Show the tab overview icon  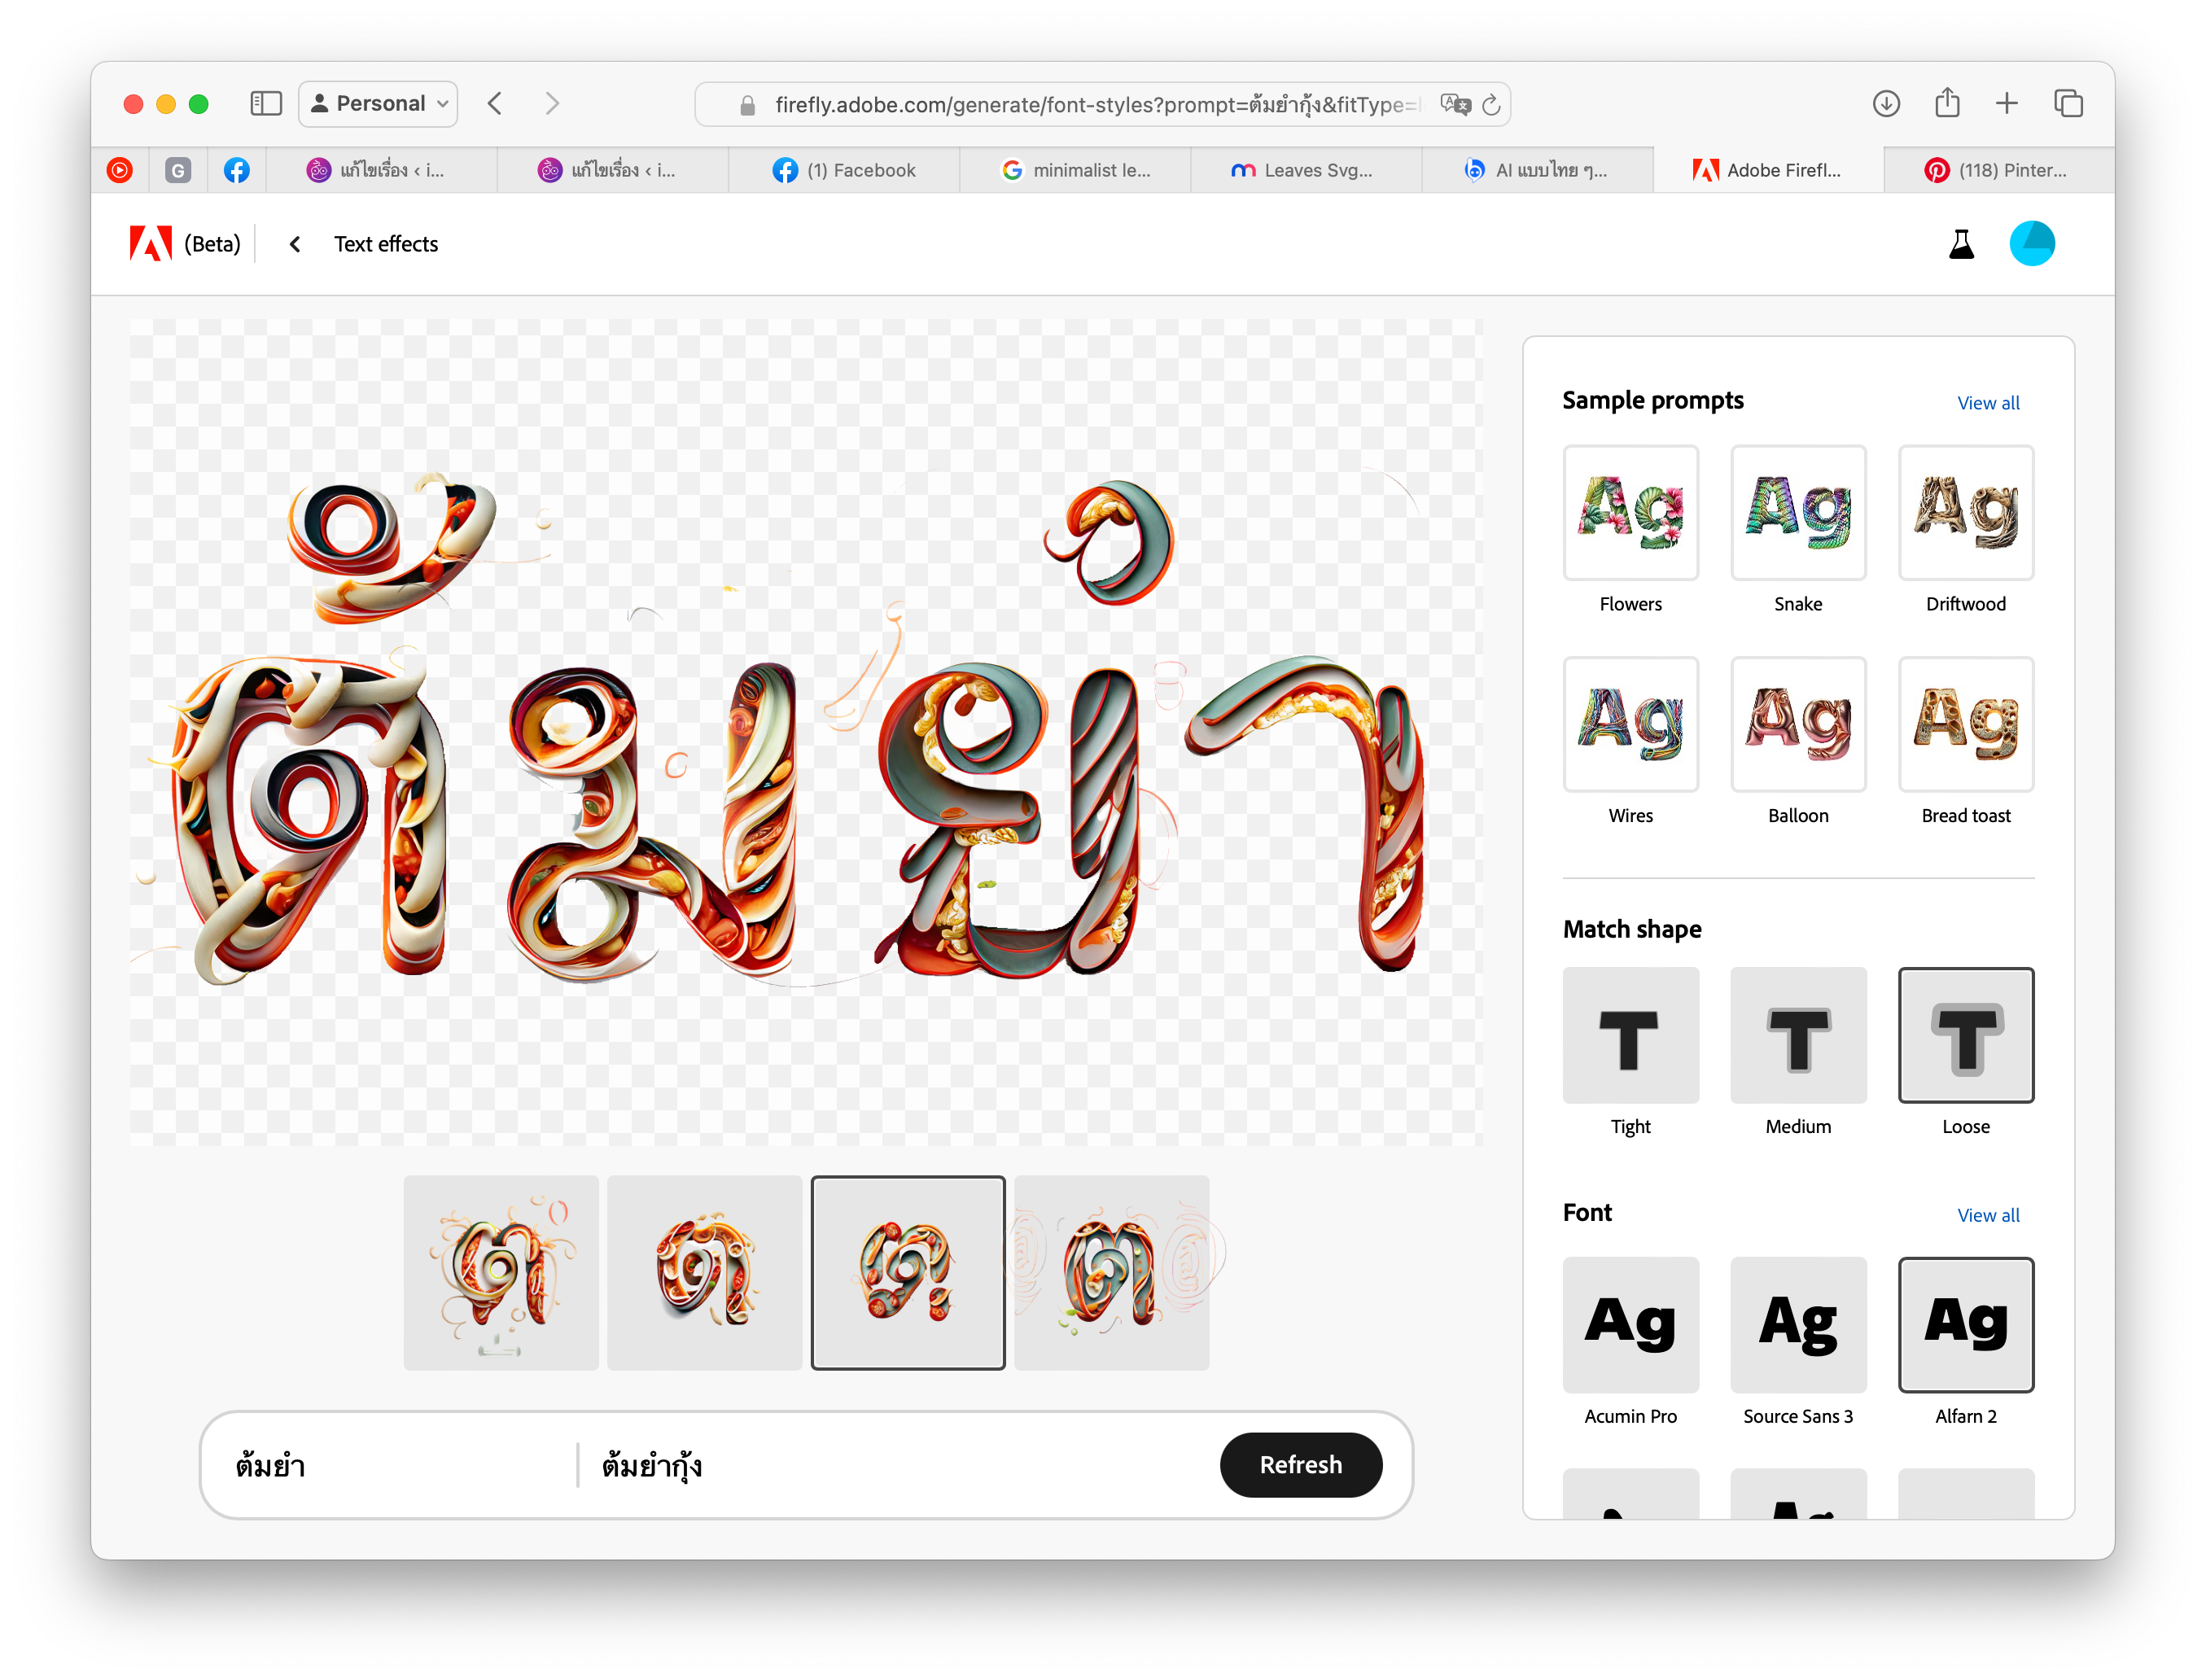pyautogui.click(x=2068, y=104)
